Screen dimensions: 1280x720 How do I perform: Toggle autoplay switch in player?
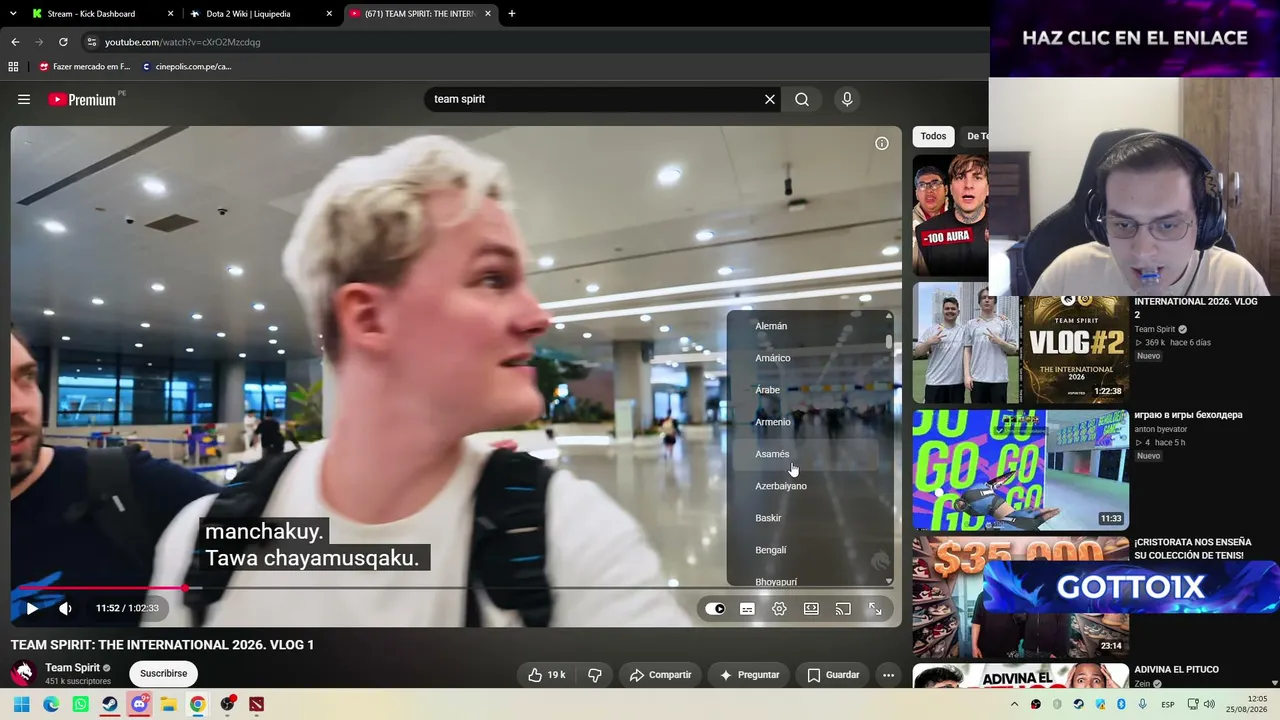715,608
